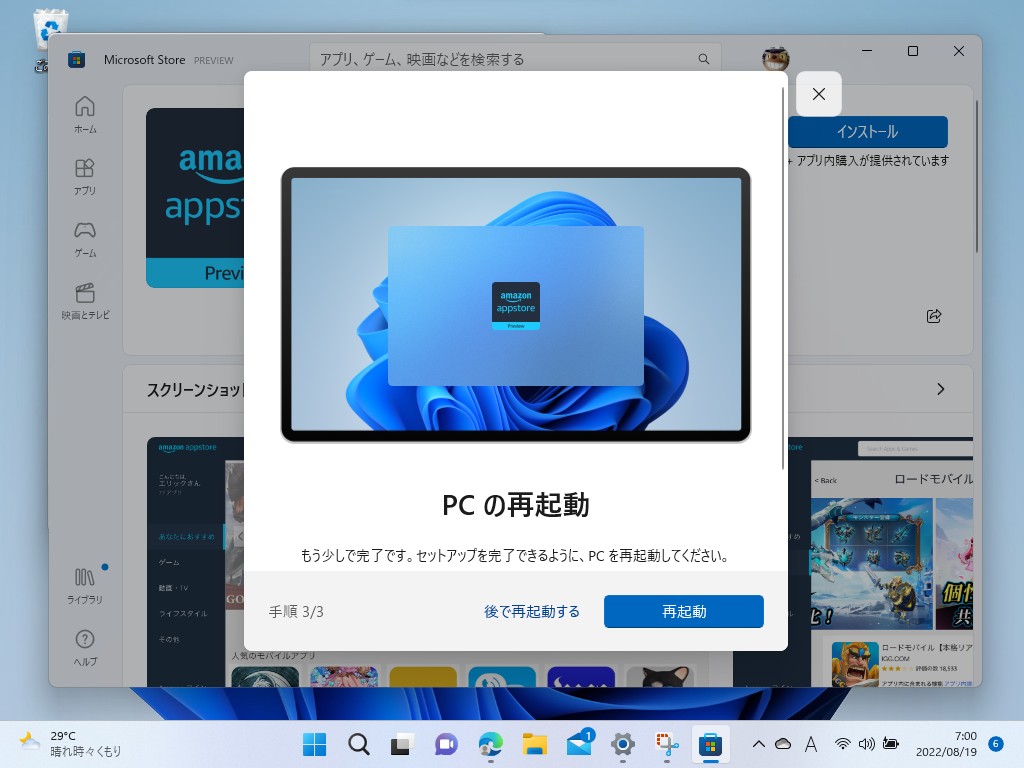Close the PC restart dialog
This screenshot has height=768, width=1024.
818,93
